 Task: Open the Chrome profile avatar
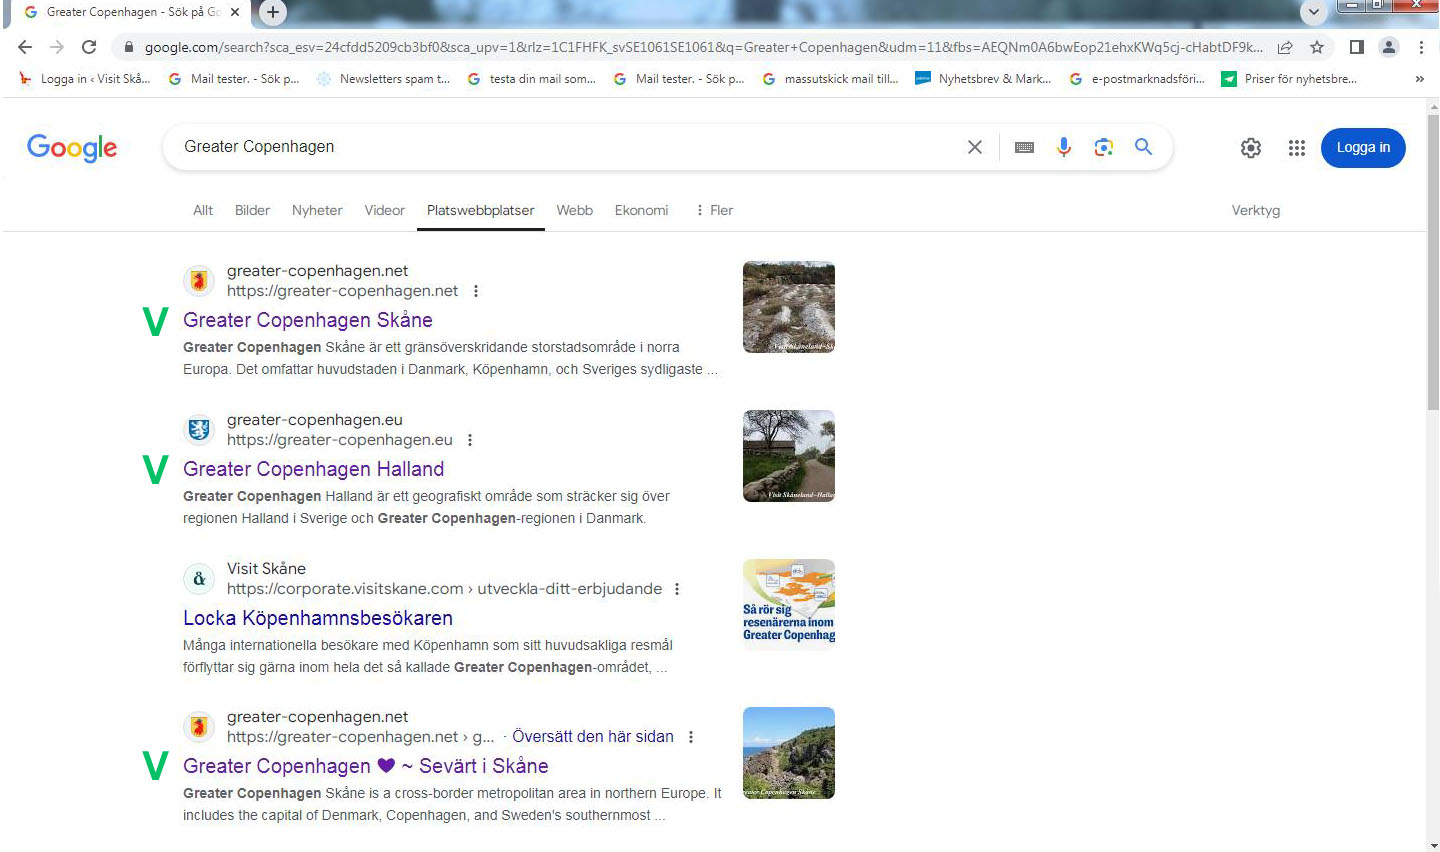coord(1389,47)
